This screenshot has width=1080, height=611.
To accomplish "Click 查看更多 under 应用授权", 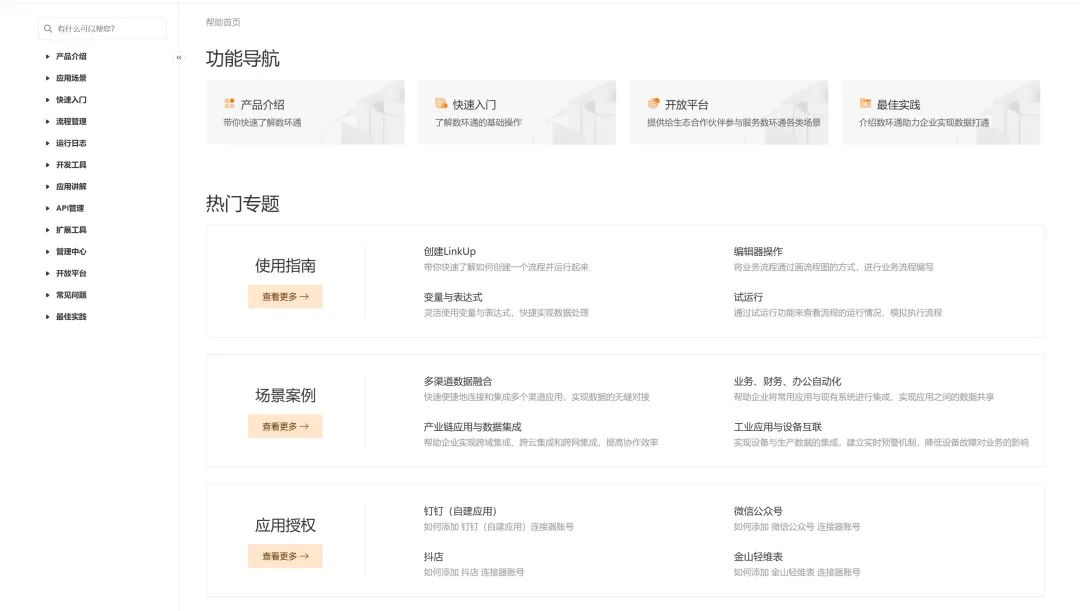I will [x=285, y=556].
